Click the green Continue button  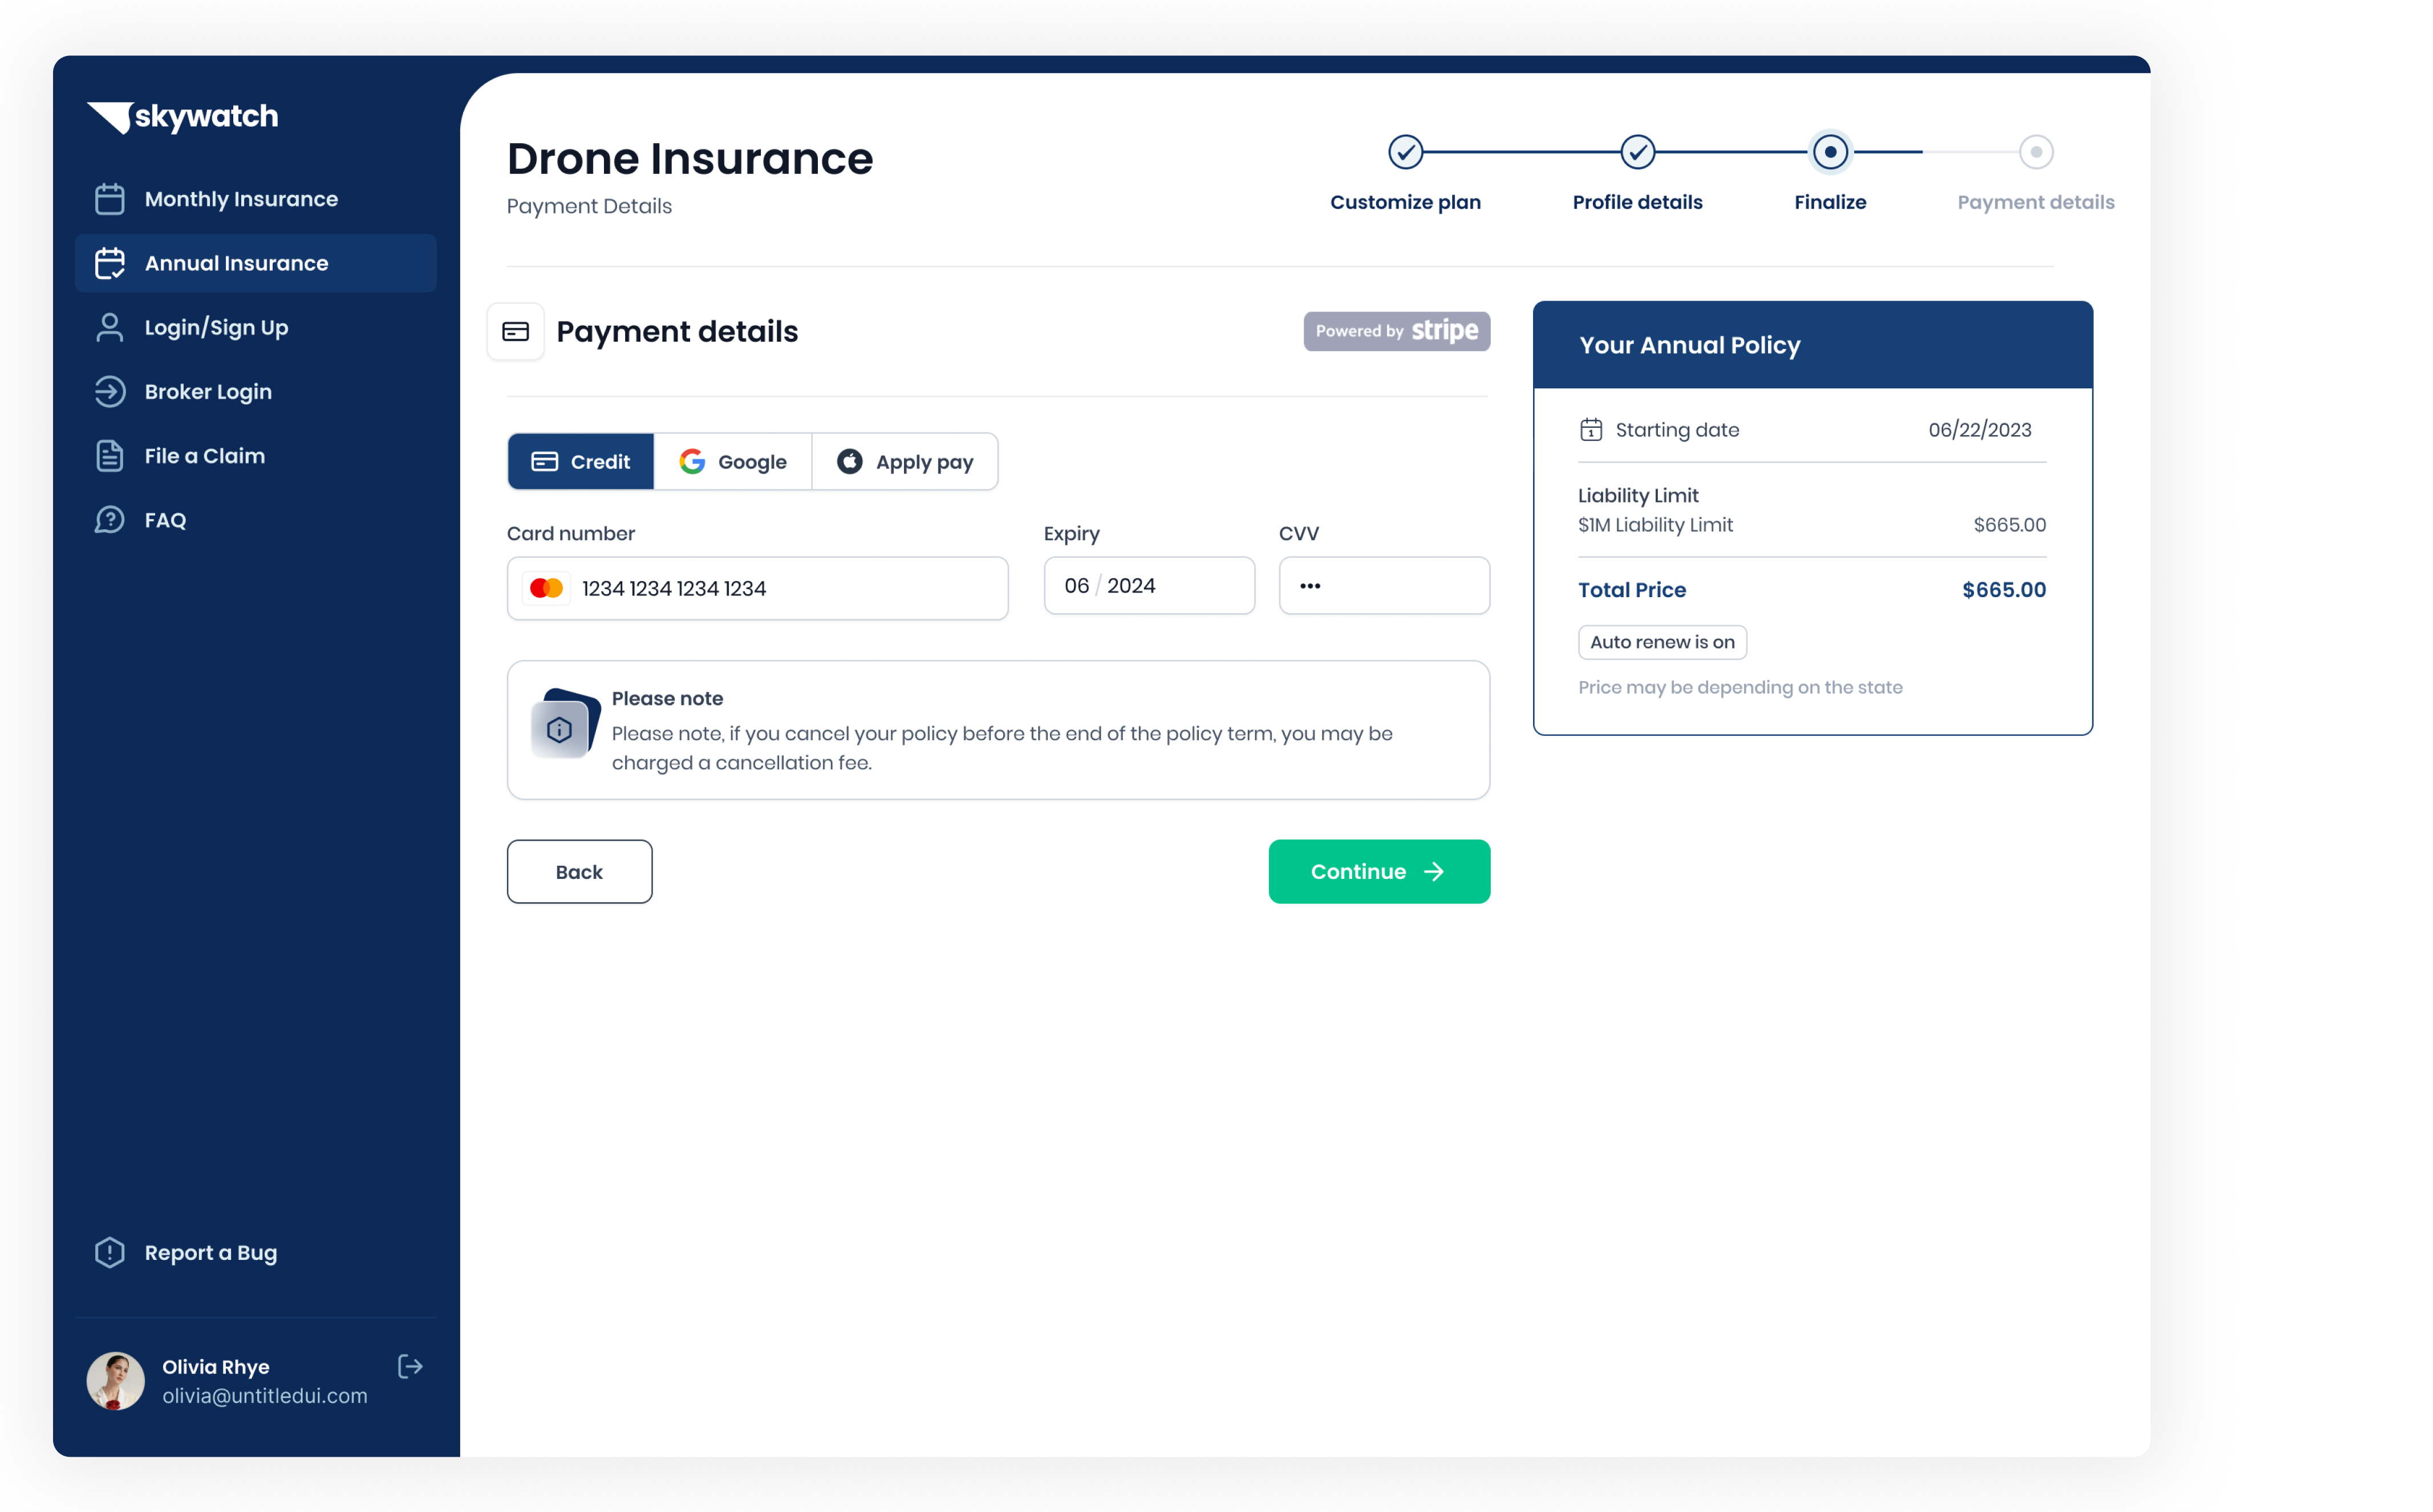(x=1379, y=871)
